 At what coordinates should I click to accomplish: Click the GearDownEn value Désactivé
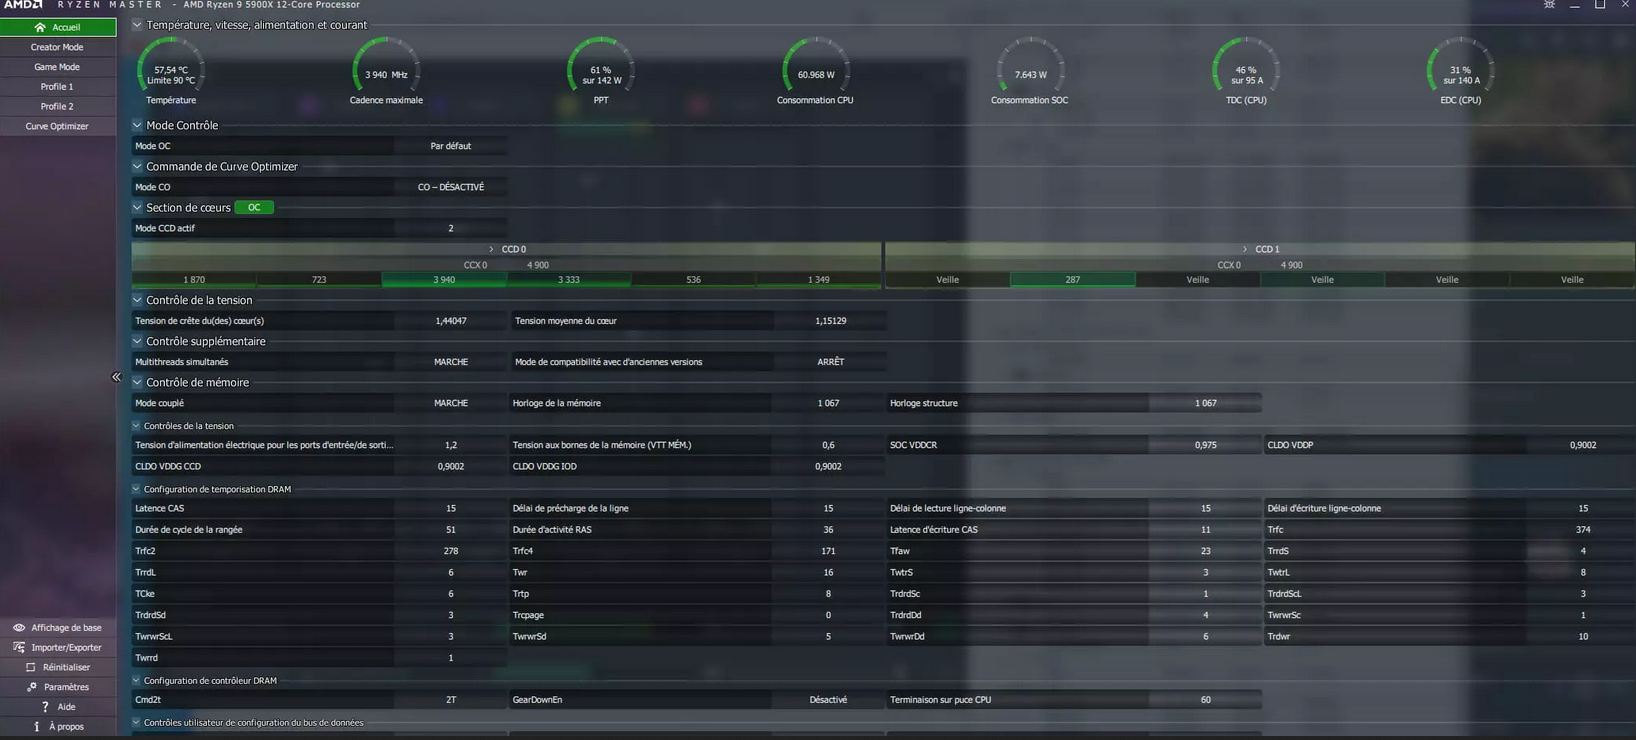click(x=828, y=700)
